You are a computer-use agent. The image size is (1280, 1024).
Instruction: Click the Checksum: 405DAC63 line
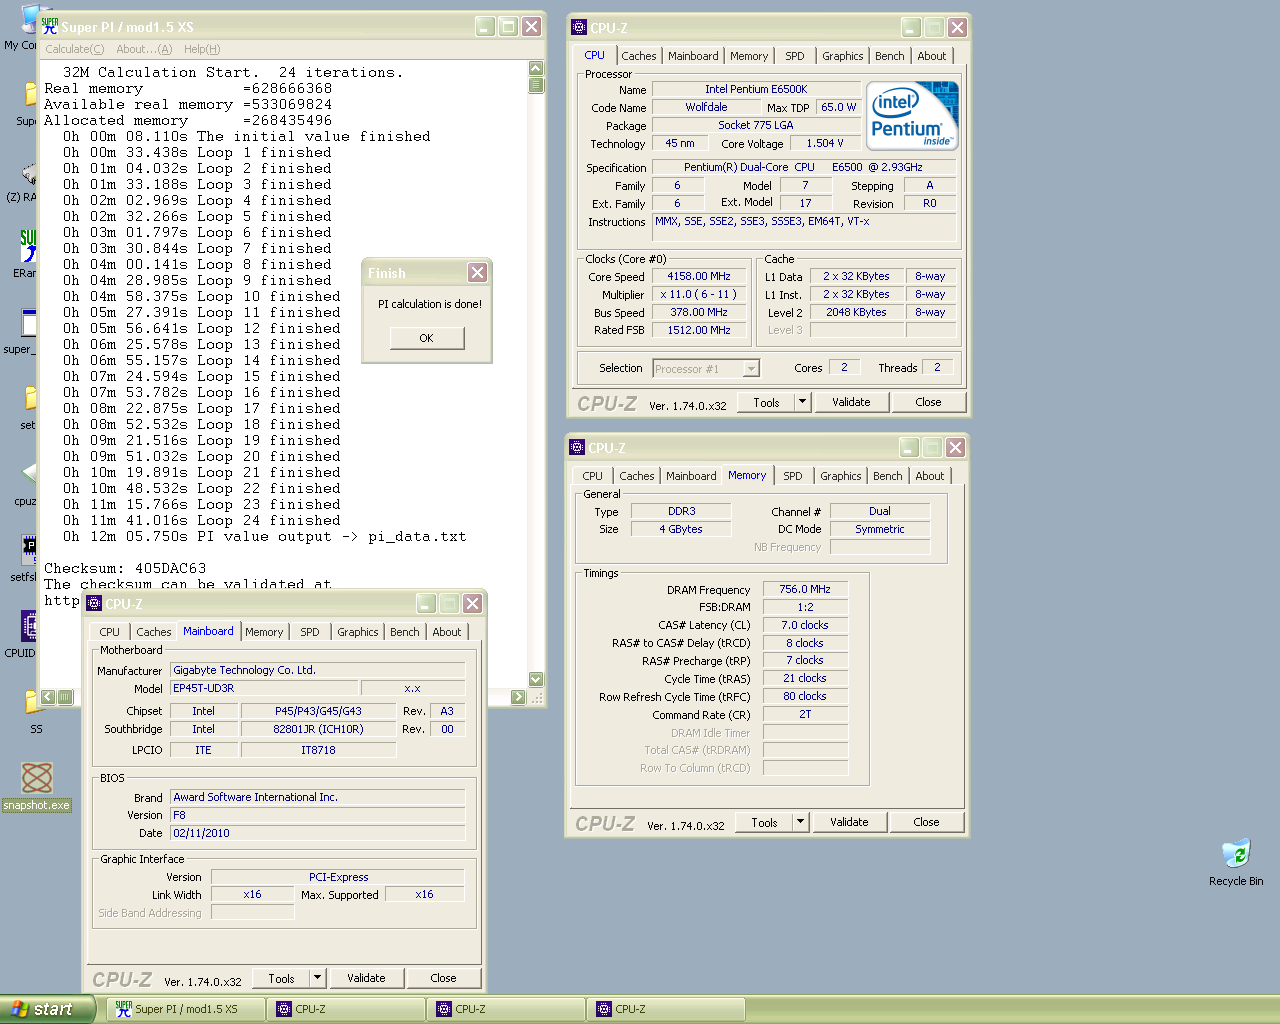[x=125, y=568]
